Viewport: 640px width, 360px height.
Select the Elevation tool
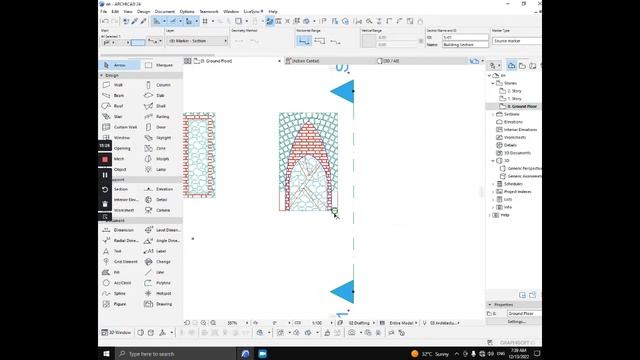pyautogui.click(x=160, y=189)
